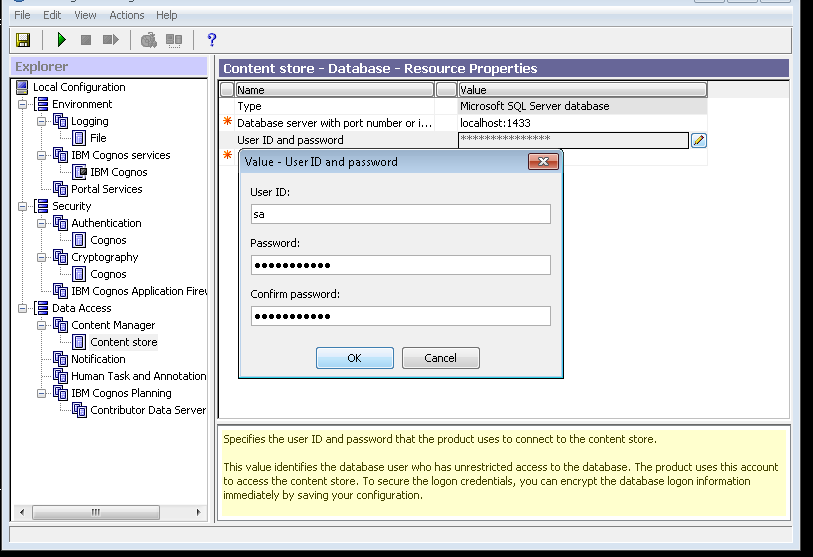
Task: Select Cognos under Cryptography
Action: coord(108,274)
